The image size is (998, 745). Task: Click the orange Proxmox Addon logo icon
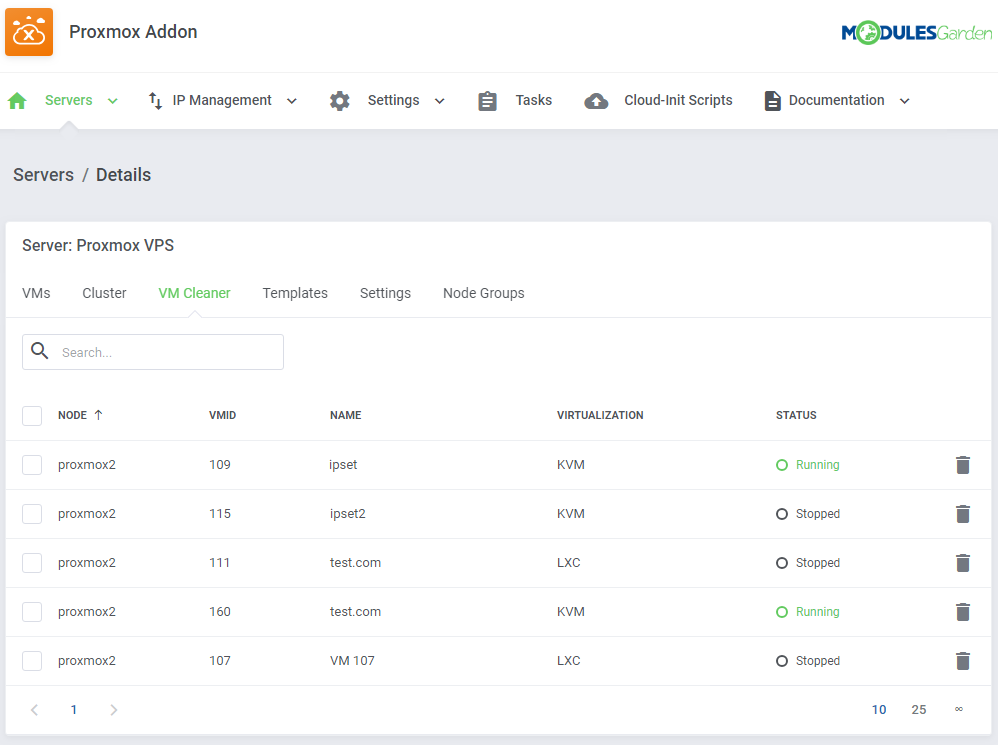pos(29,32)
